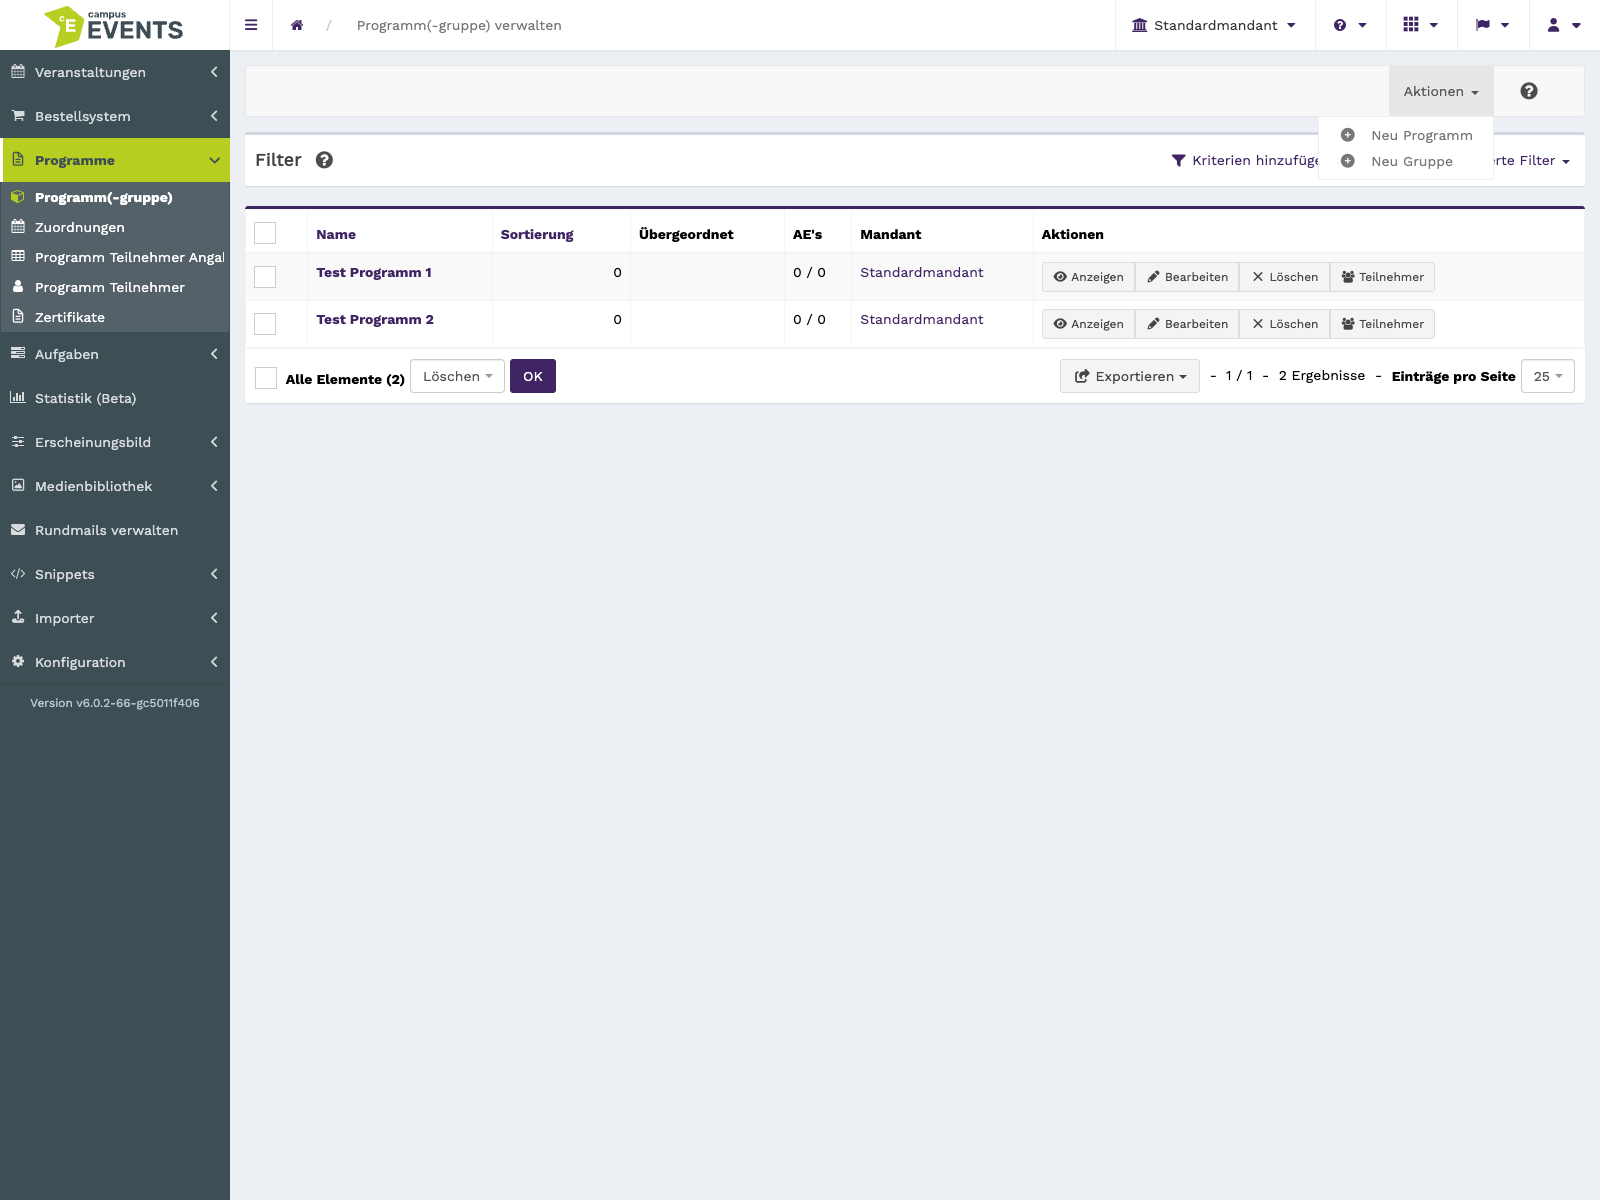Expand Konfiguration sidebar section
This screenshot has height=1200, width=1600.
coord(115,662)
